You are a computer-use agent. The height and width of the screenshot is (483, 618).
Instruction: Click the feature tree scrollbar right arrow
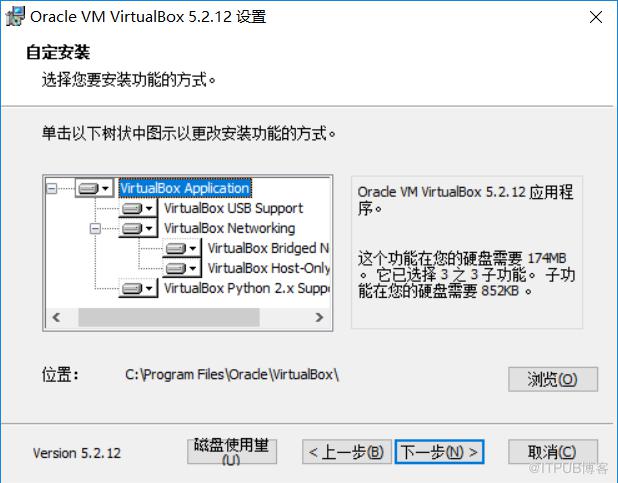(x=320, y=317)
